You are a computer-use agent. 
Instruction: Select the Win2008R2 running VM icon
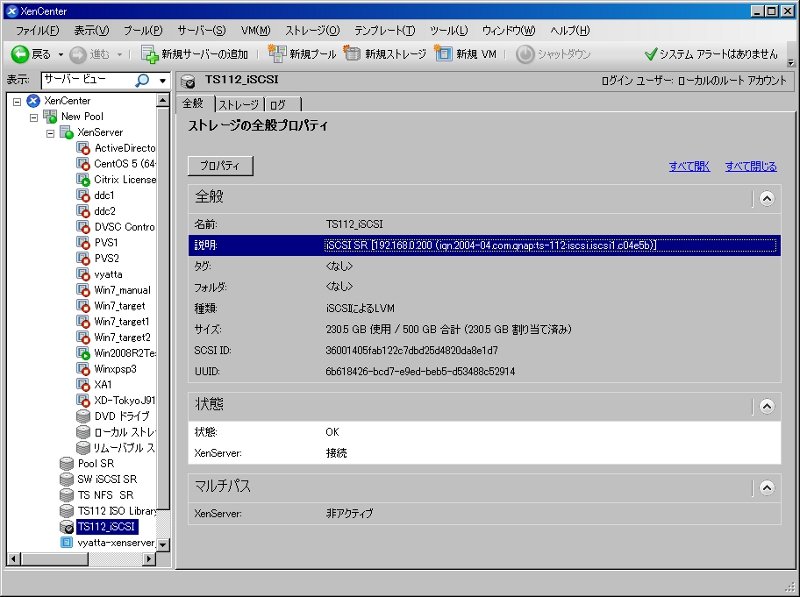click(x=83, y=354)
